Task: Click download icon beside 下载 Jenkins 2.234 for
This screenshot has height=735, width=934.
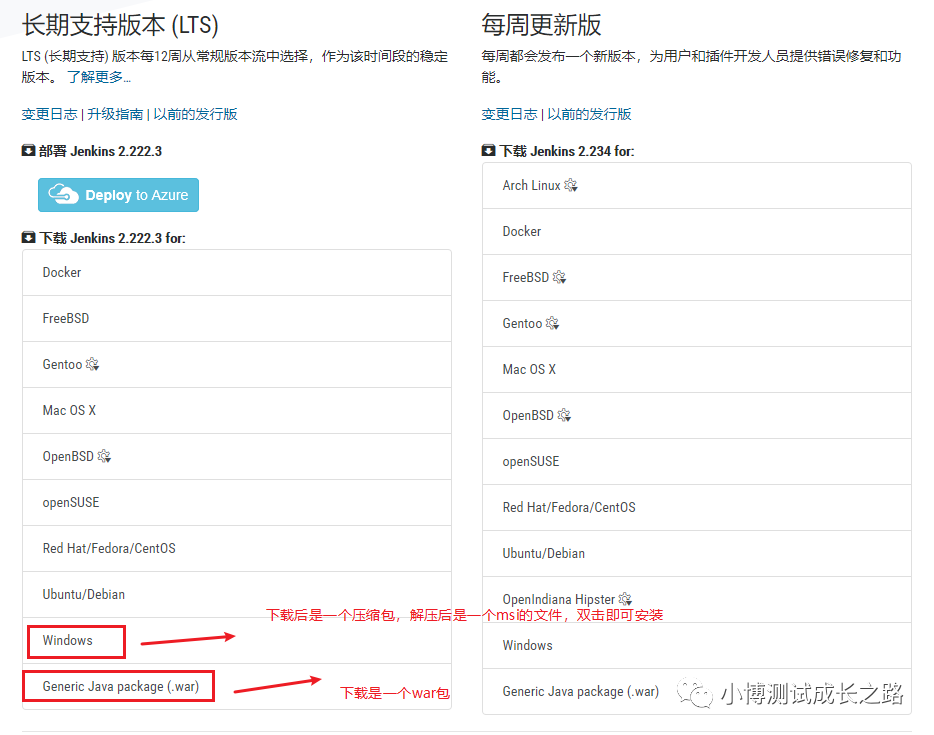Action: (x=488, y=151)
